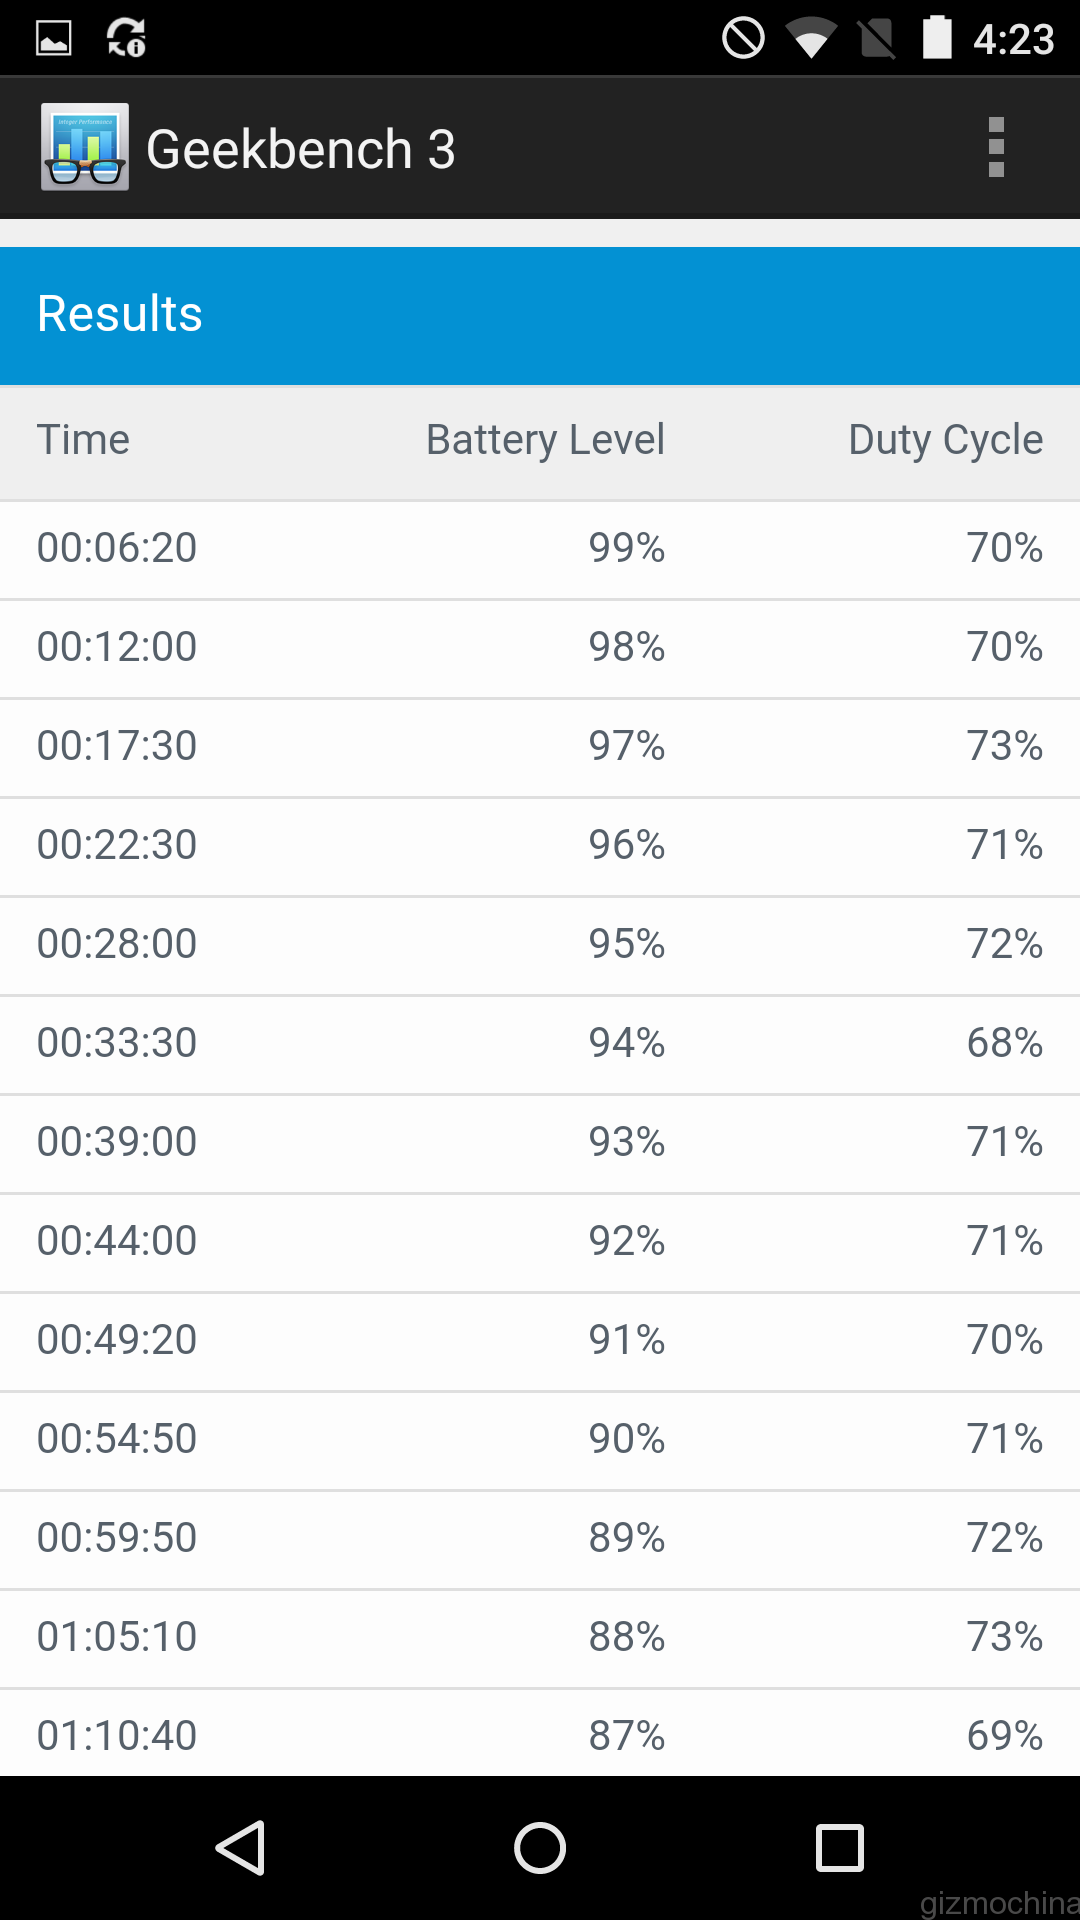Image resolution: width=1080 pixels, height=1920 pixels.
Task: Open the recent apps square button
Action: click(x=839, y=1847)
